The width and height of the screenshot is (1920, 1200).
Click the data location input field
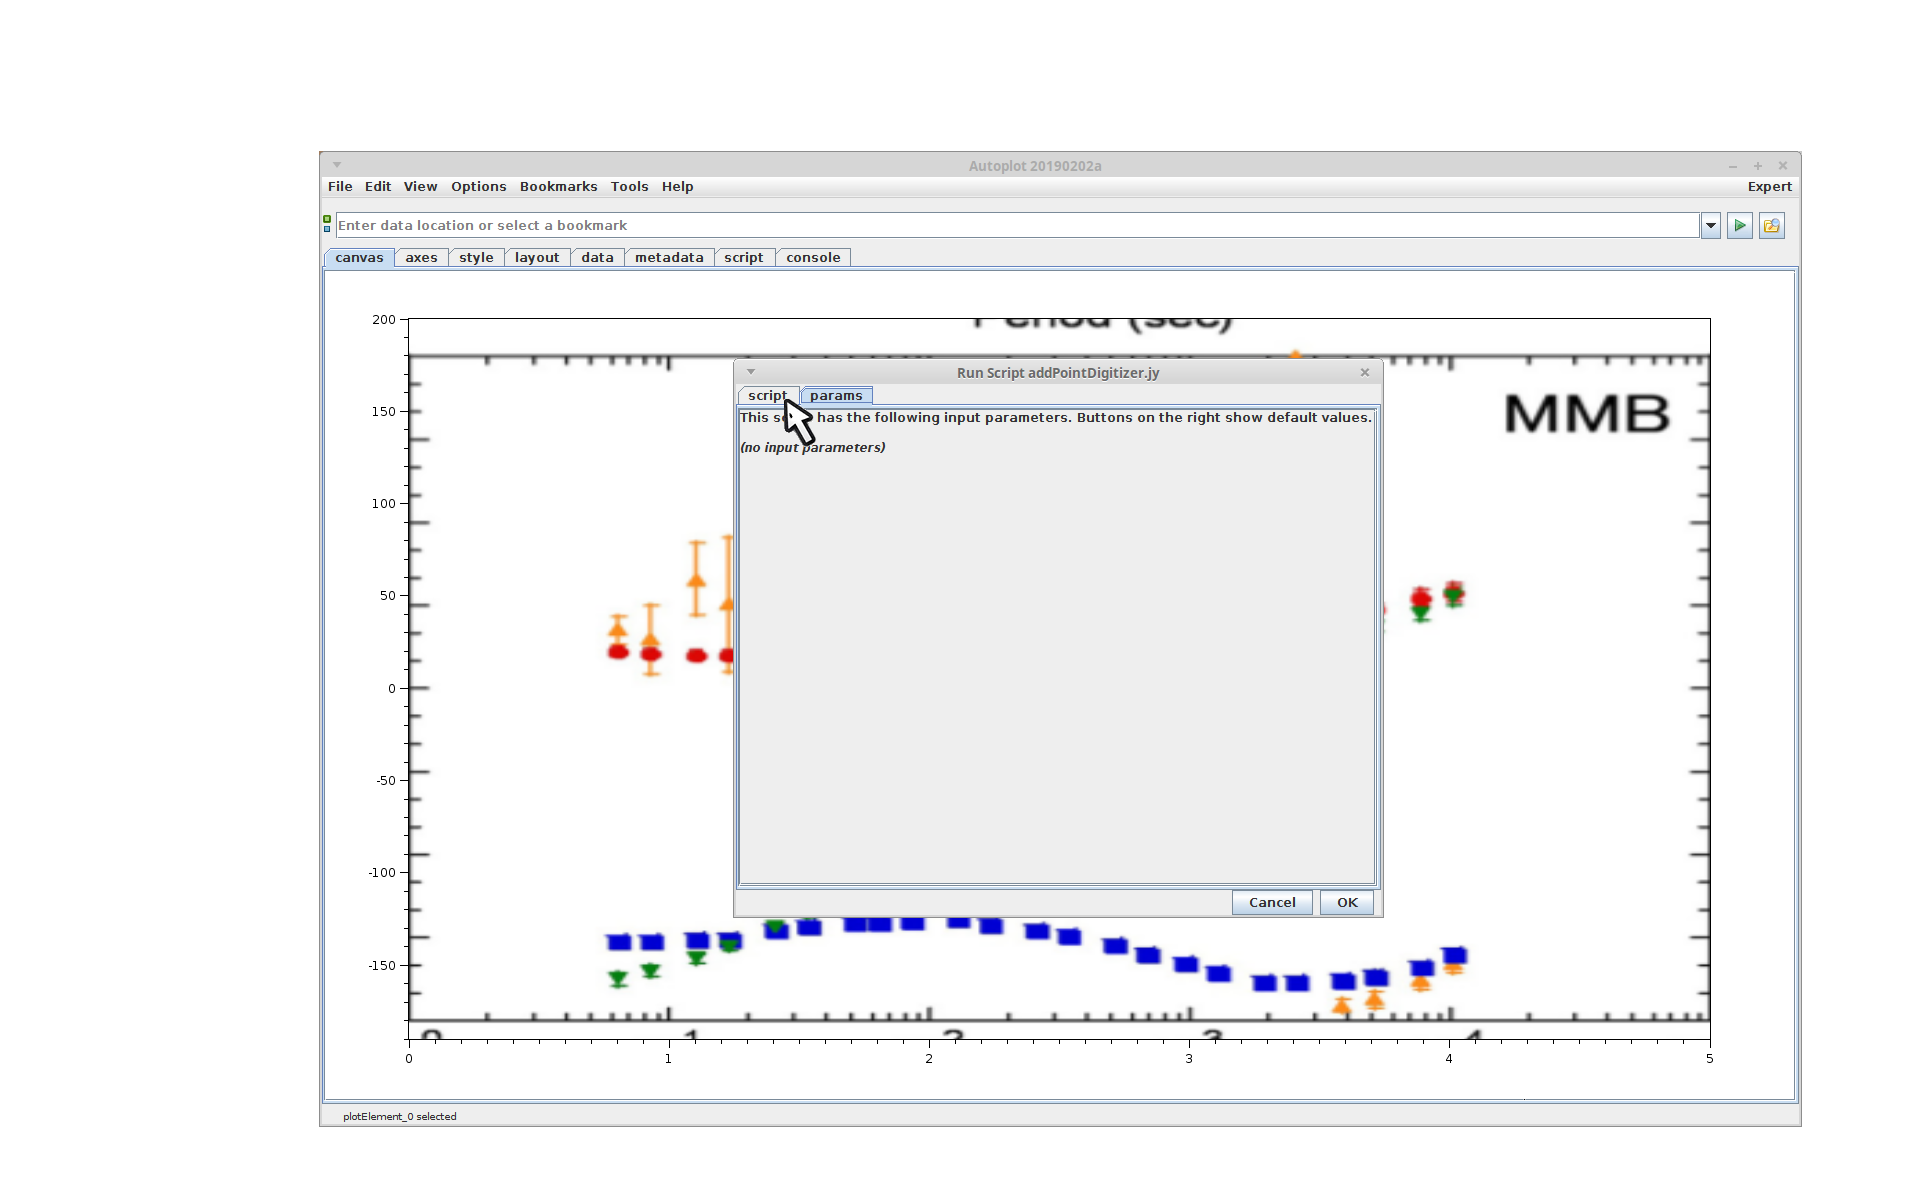click(1017, 226)
